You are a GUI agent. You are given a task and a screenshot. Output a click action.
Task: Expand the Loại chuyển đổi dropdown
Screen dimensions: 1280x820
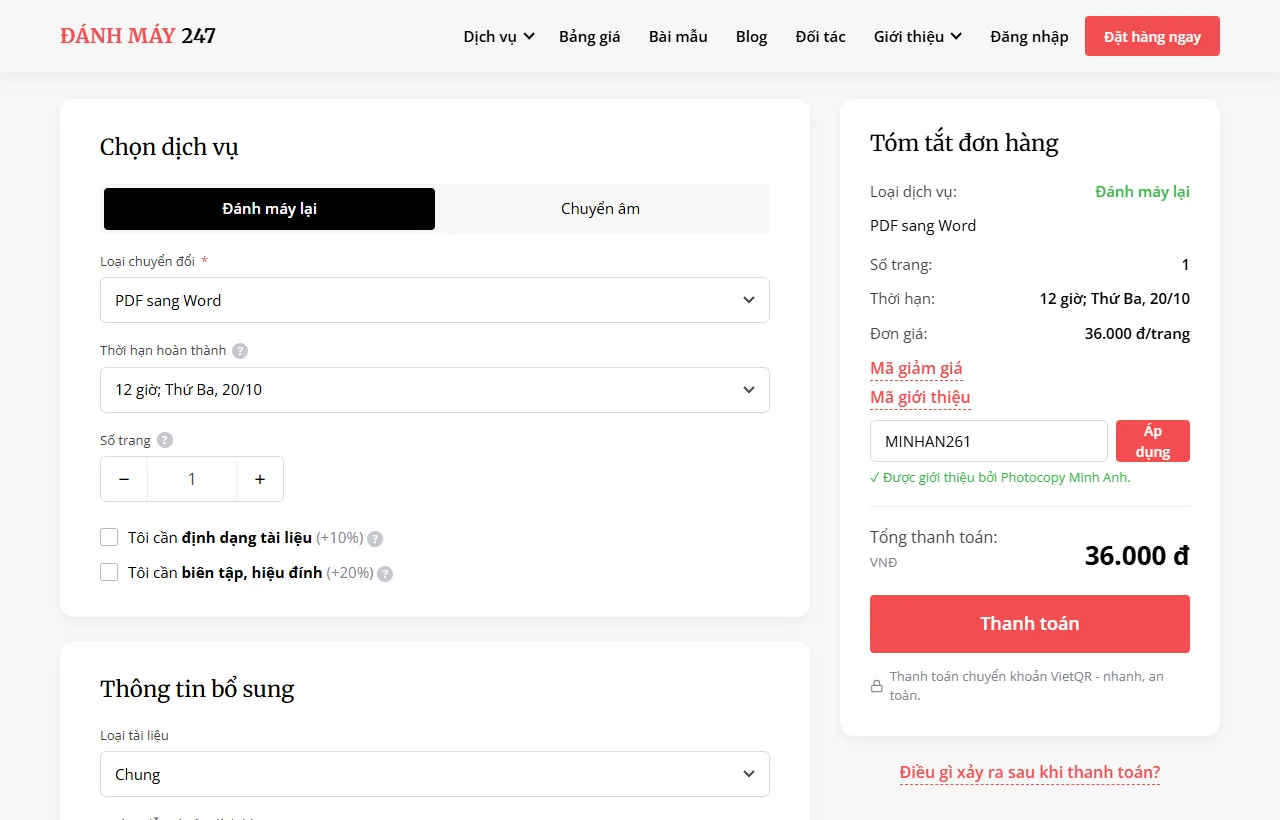[x=435, y=300]
